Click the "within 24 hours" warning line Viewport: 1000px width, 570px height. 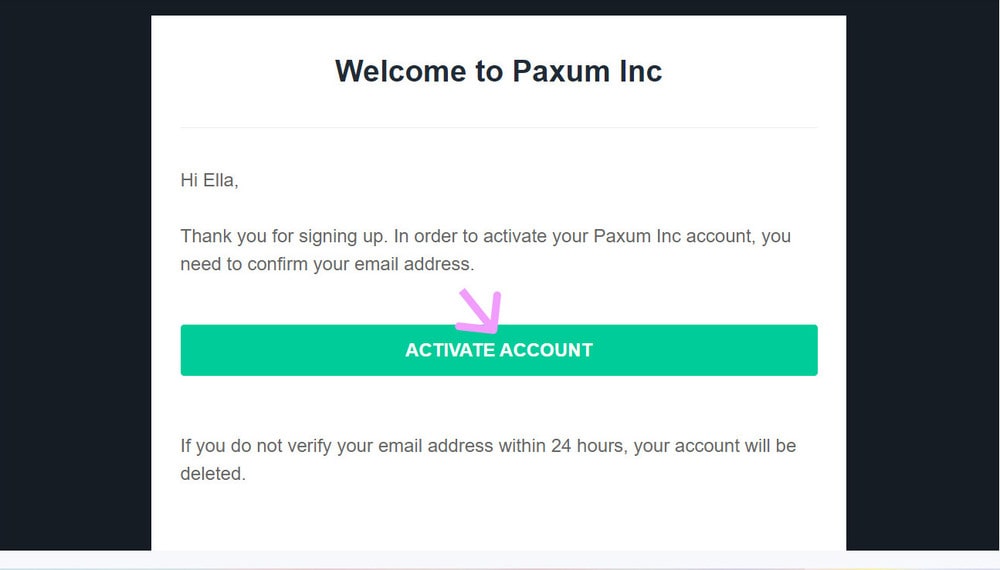(488, 446)
